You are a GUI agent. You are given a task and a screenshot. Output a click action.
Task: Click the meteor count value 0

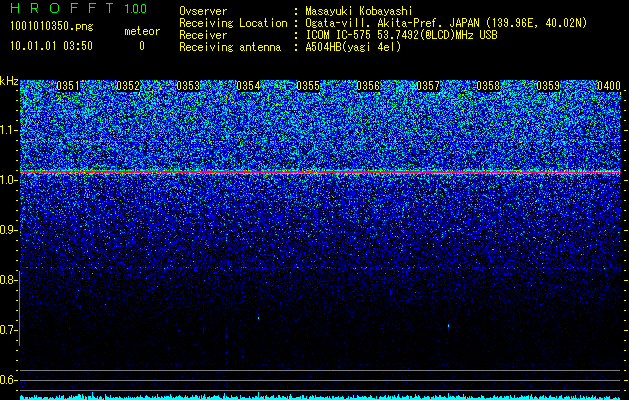click(x=142, y=46)
